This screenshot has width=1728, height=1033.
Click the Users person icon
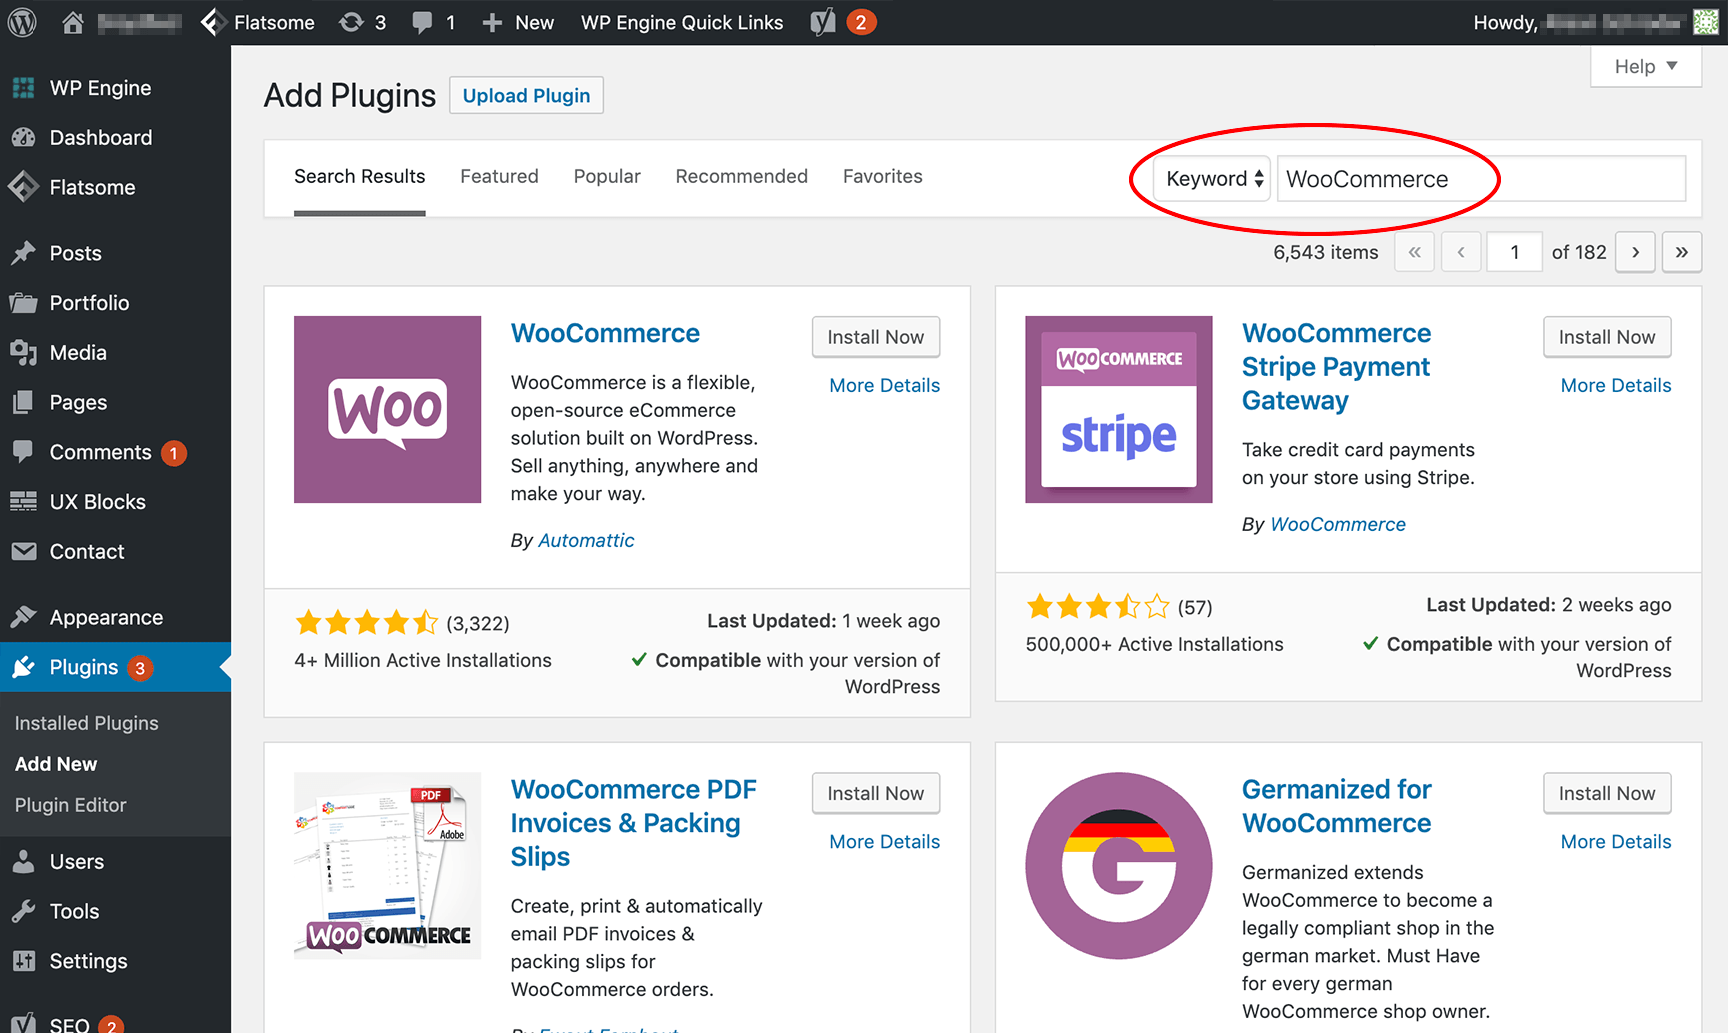tap(23, 861)
